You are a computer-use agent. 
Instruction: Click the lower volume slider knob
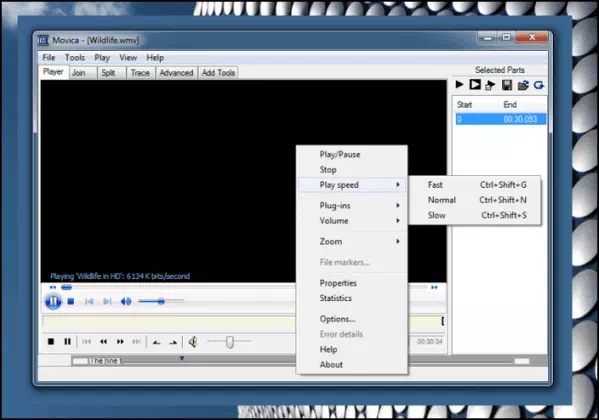[230, 342]
